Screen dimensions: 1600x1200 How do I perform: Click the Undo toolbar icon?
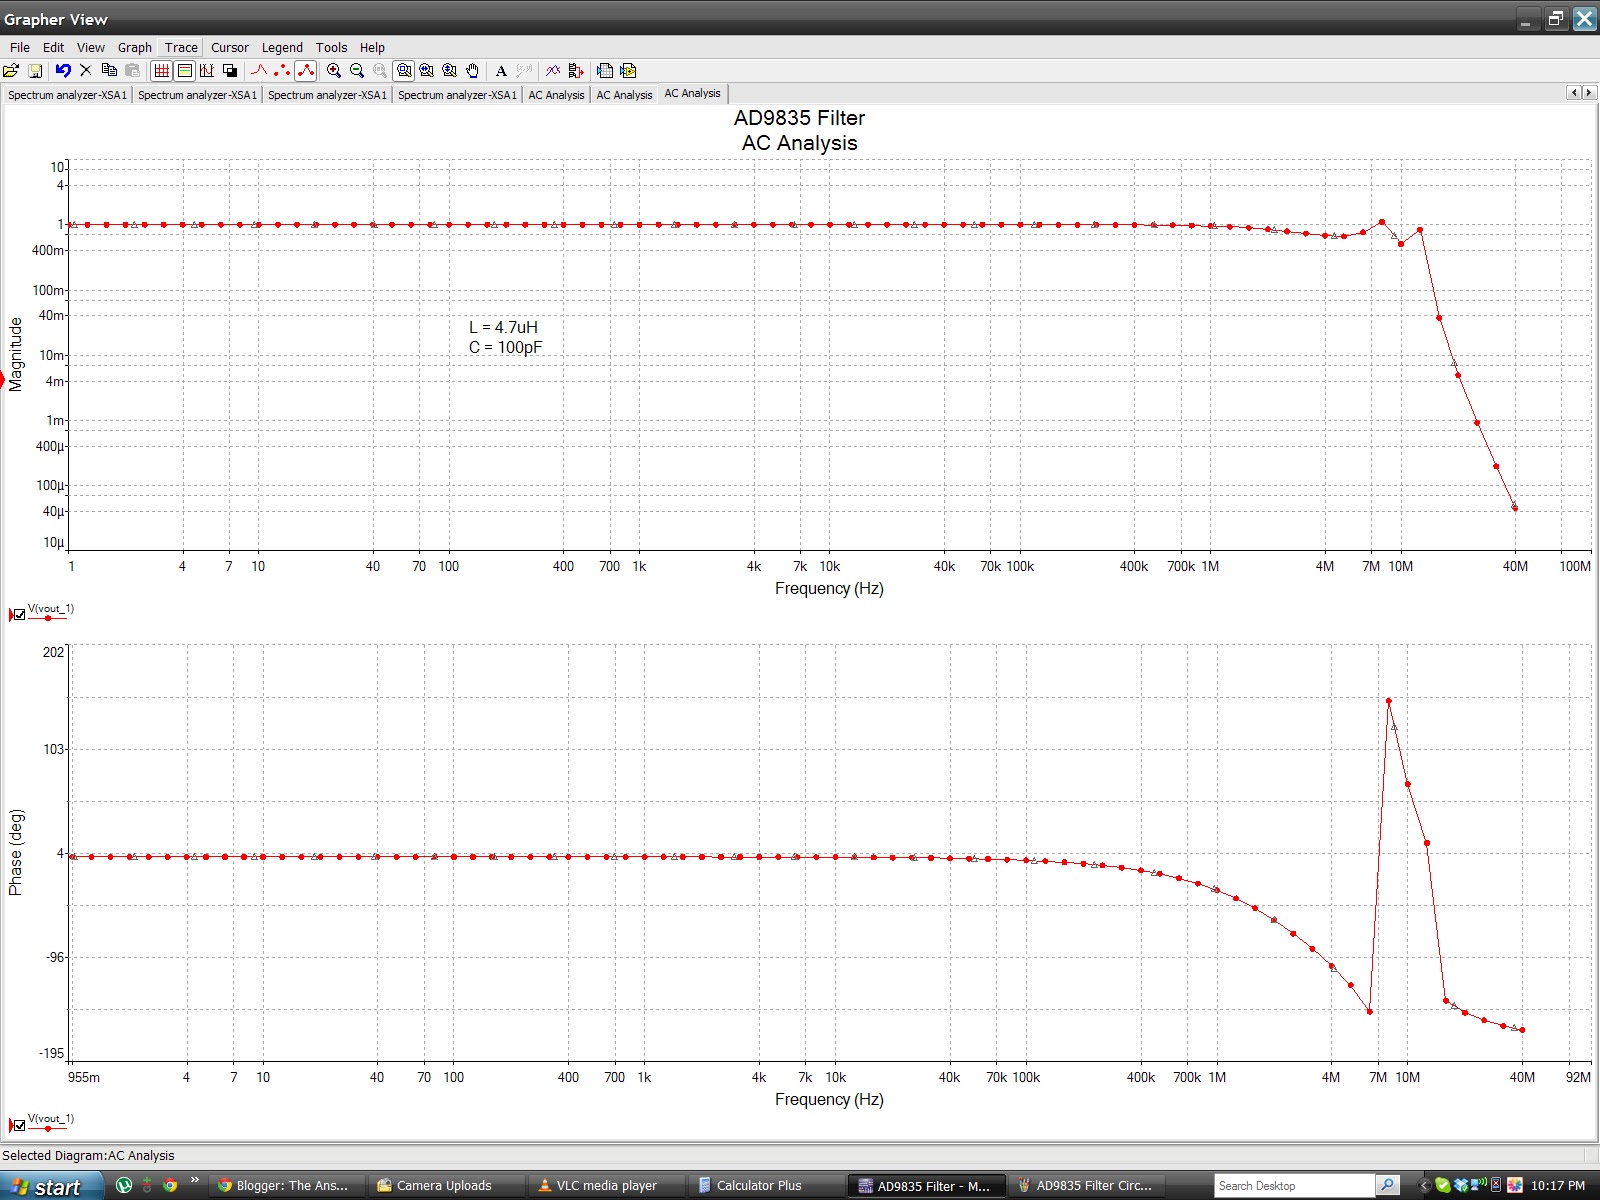pyautogui.click(x=62, y=70)
